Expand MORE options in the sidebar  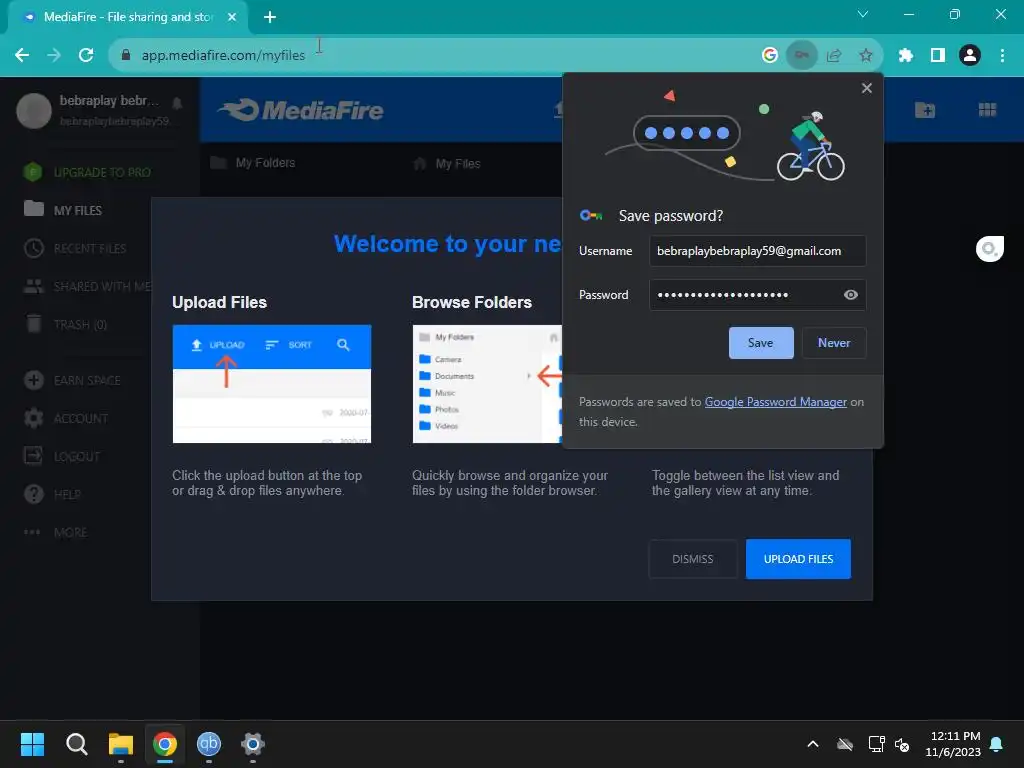pos(56,532)
